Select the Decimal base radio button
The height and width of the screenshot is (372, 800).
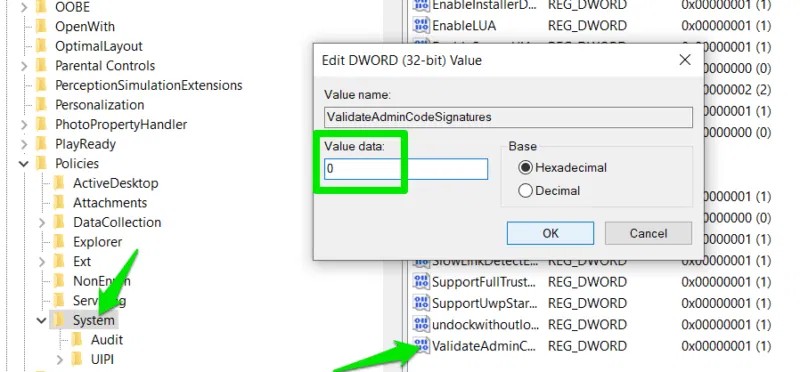pos(525,191)
